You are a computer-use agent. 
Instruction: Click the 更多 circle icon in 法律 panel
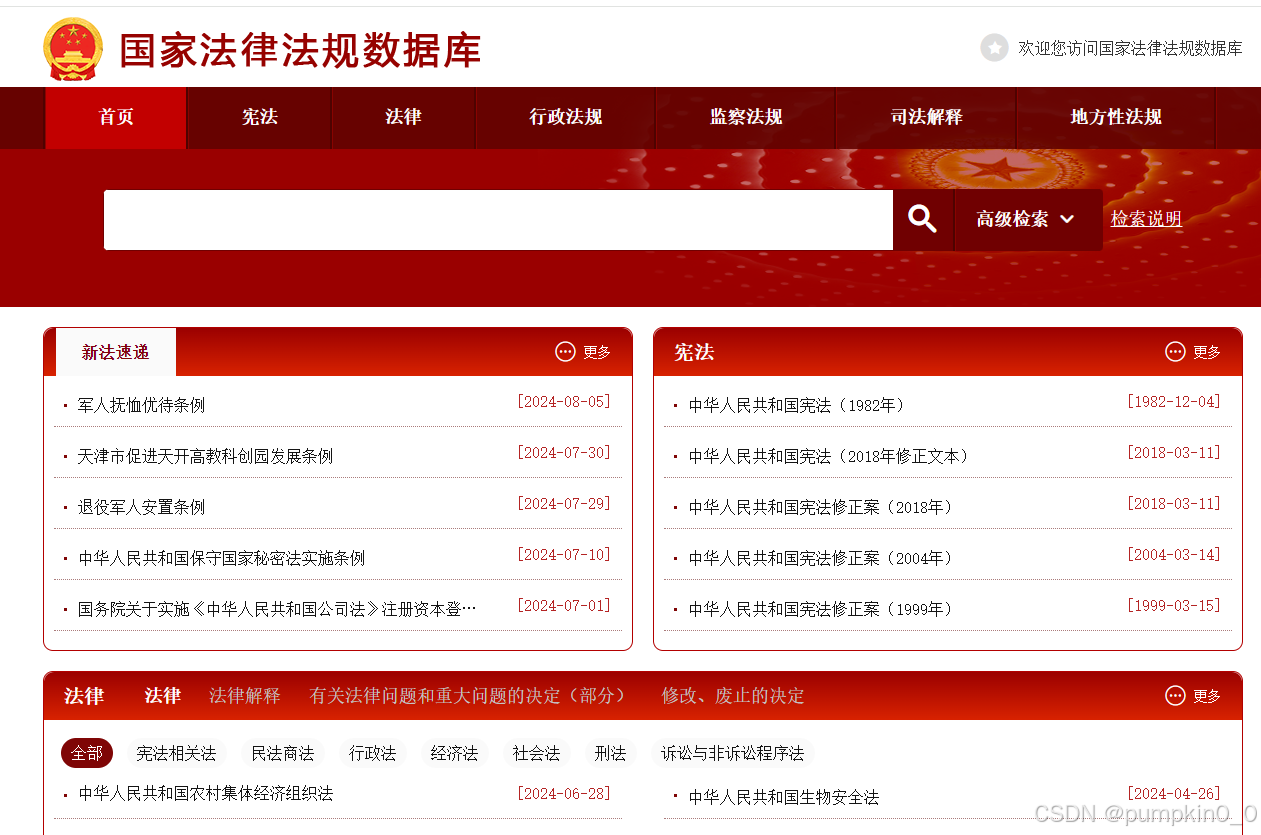click(1175, 695)
